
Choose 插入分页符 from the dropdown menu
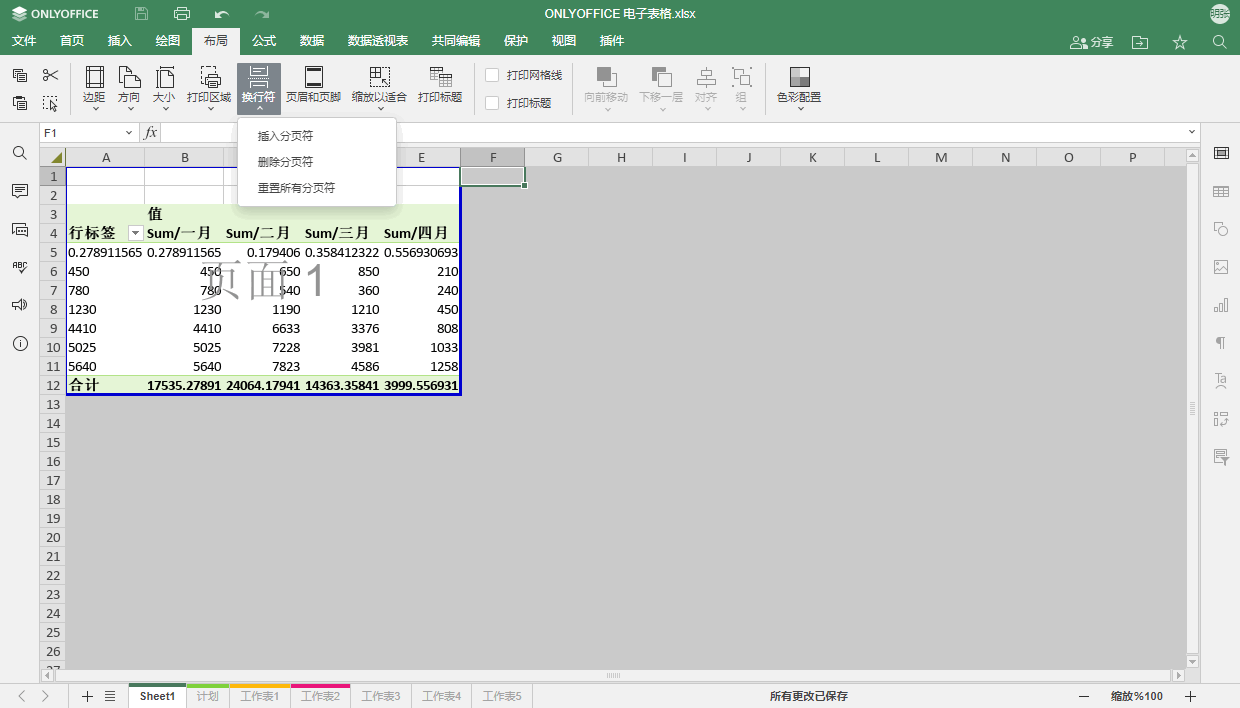point(317,136)
